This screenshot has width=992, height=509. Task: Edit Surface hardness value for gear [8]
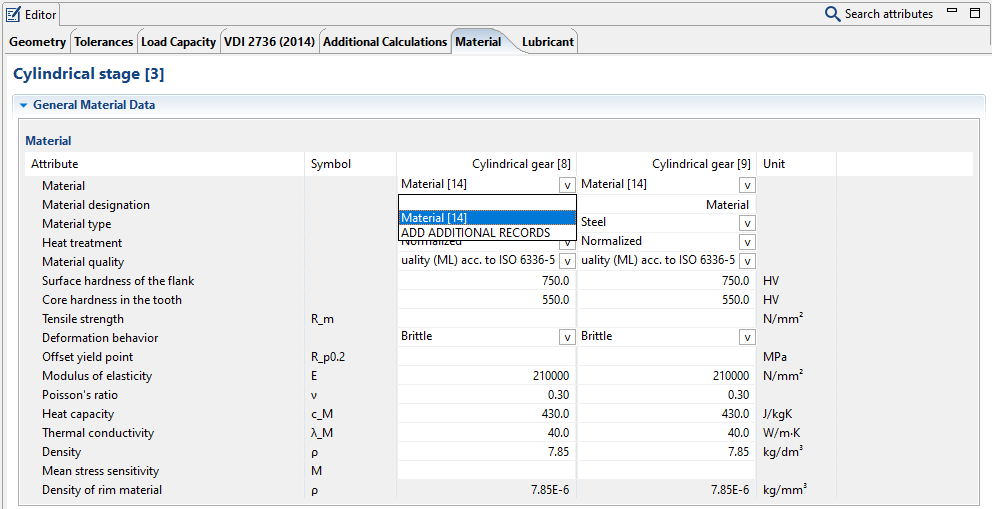487,281
